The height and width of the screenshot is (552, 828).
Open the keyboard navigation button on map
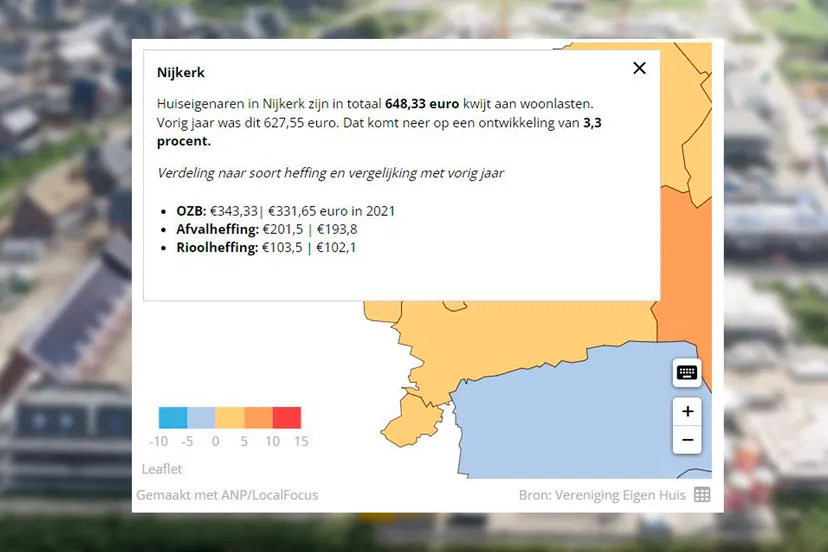[x=686, y=372]
